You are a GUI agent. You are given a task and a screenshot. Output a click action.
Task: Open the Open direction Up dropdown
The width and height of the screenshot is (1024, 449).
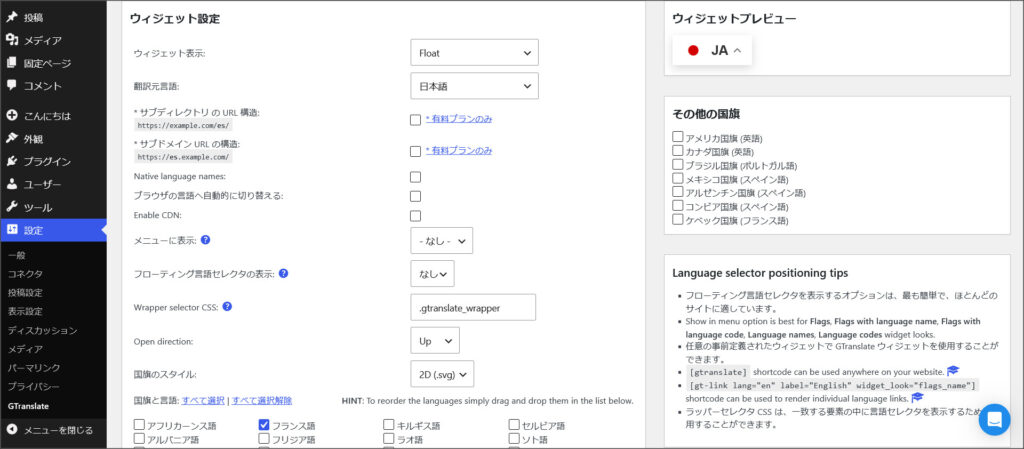[x=435, y=341]
